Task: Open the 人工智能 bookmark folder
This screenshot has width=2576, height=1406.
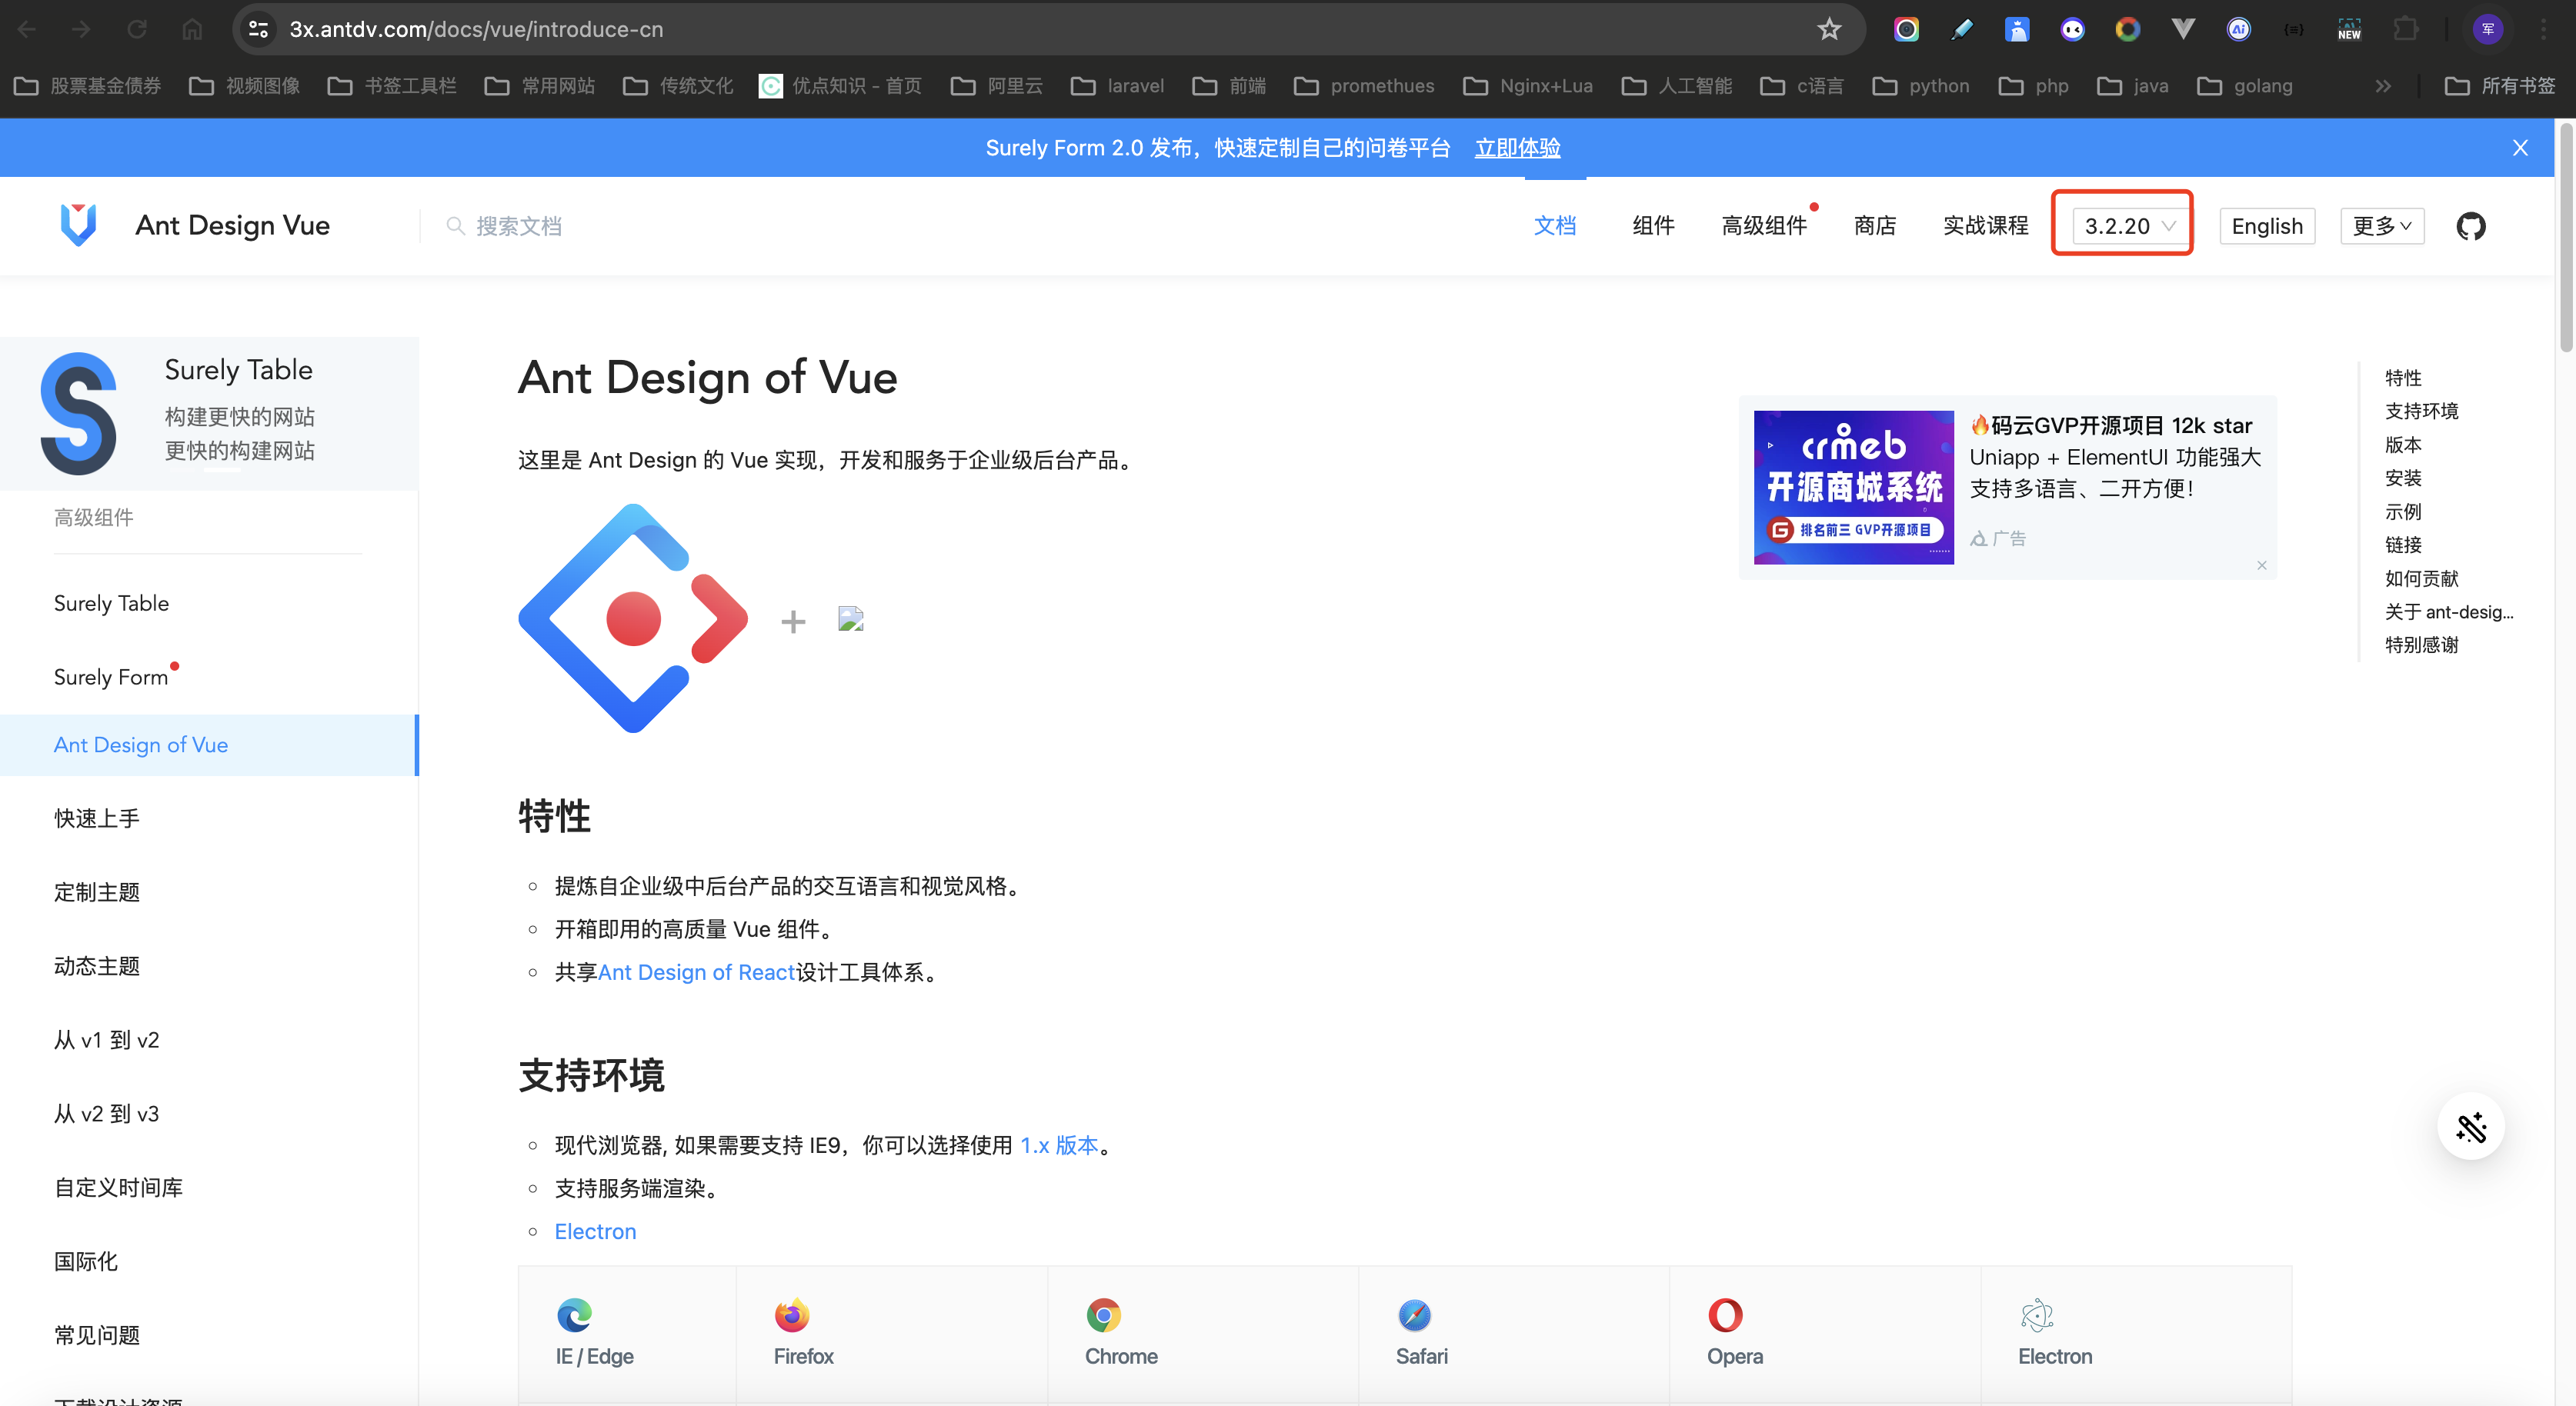Action: coord(1677,86)
